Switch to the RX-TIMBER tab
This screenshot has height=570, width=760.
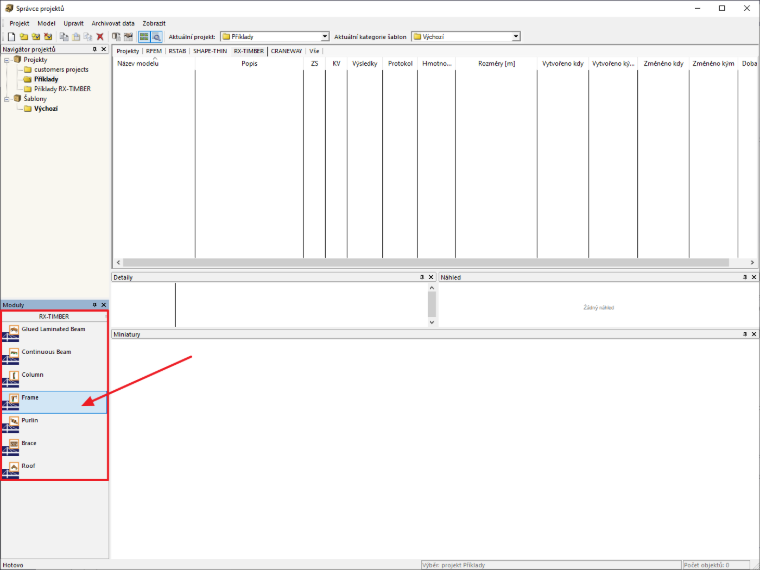(249, 51)
